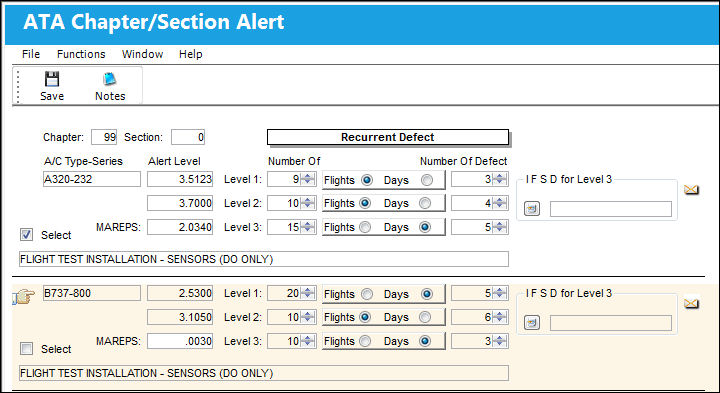Click the pointing hand row indicator for B737-800
Viewport: 720px width, 393px height.
click(x=23, y=297)
